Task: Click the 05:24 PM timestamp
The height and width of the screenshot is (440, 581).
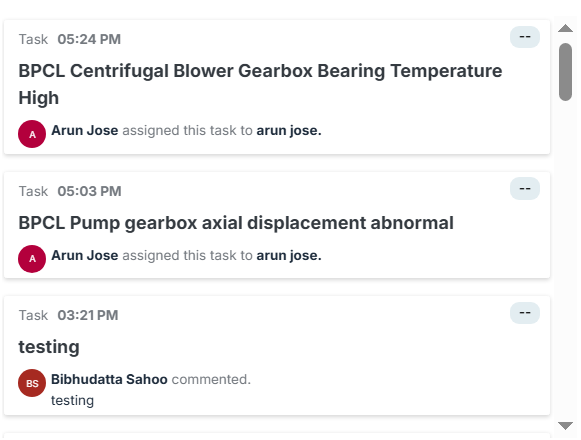Action: tap(89, 39)
